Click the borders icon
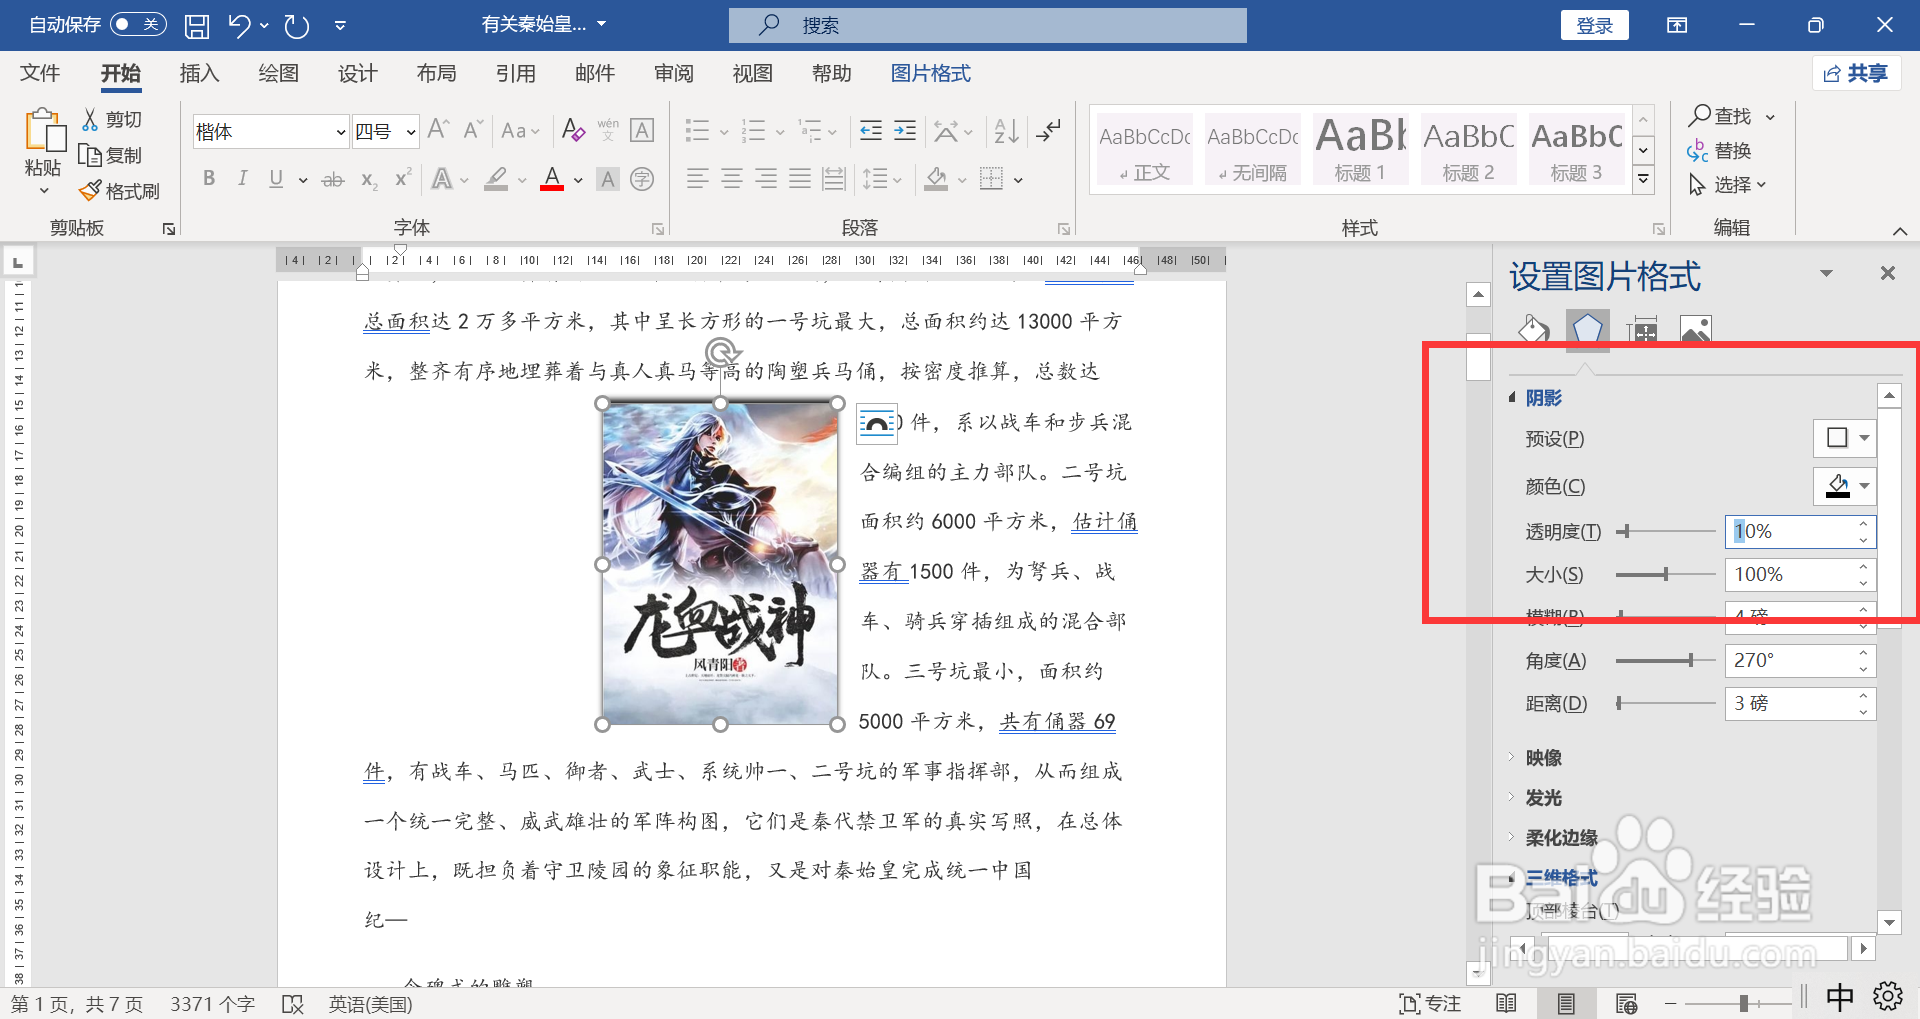Image resolution: width=1920 pixels, height=1019 pixels. pos(991,179)
